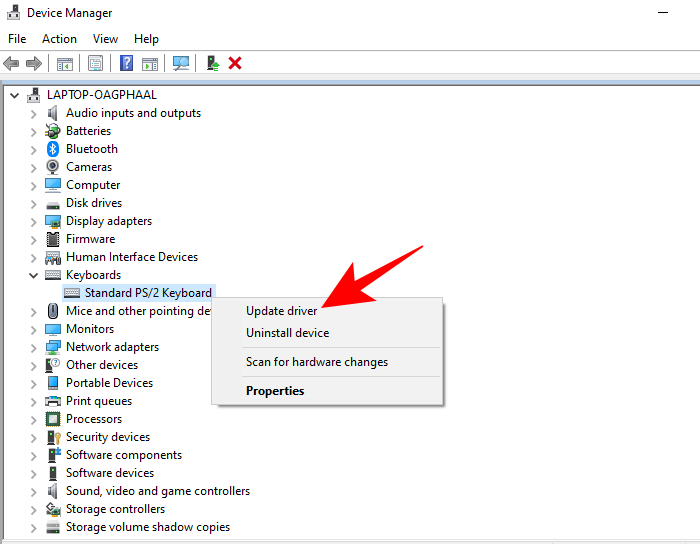Viewport: 700px width, 544px height.
Task: Select the Display adapters label
Action: pos(109,221)
